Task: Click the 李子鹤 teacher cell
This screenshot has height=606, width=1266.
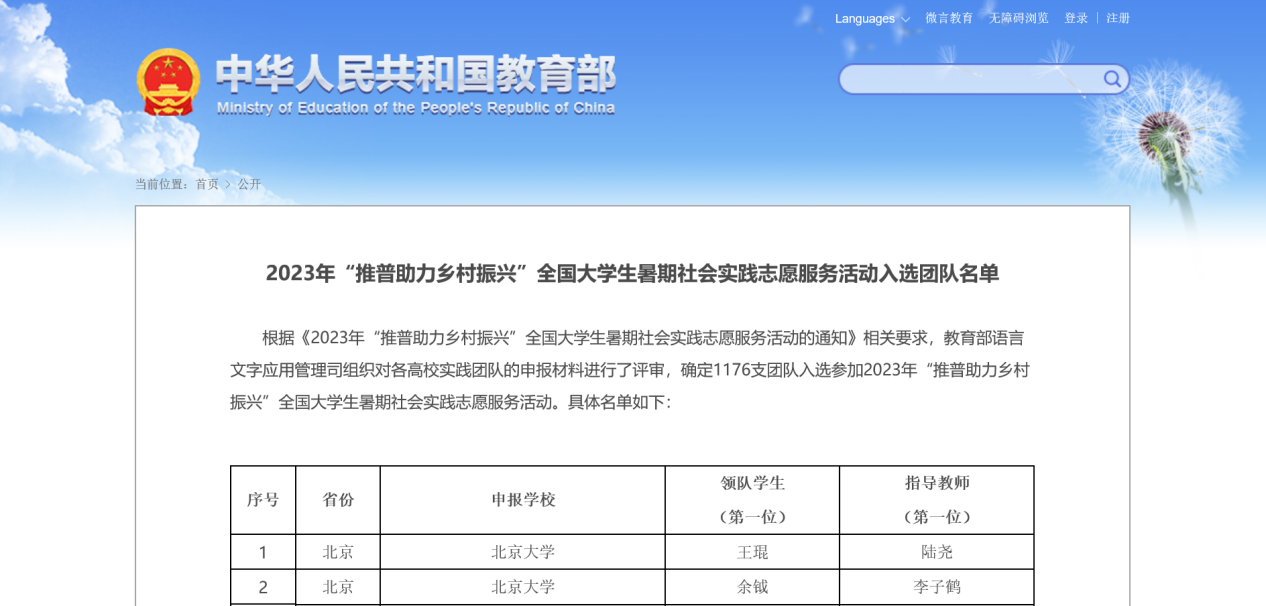Action: [936, 587]
